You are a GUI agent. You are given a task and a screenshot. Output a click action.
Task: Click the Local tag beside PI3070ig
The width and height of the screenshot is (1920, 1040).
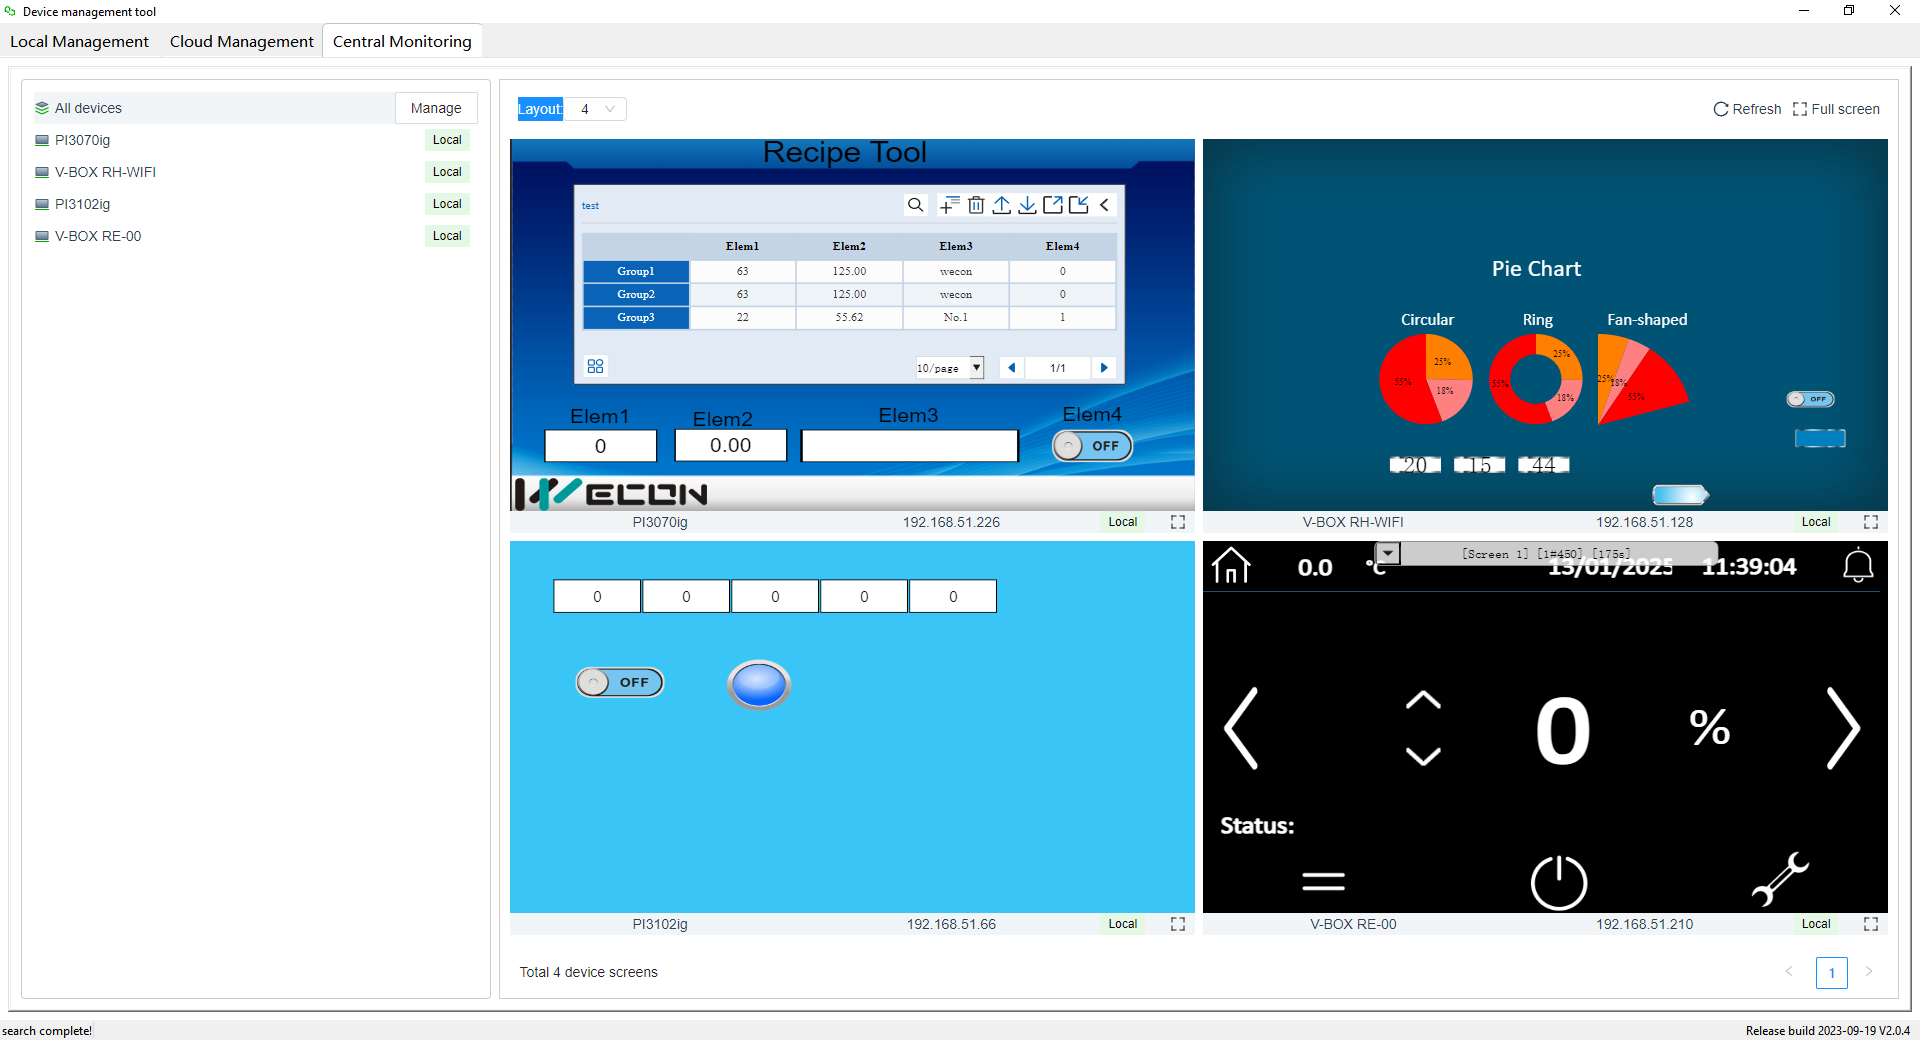(447, 140)
